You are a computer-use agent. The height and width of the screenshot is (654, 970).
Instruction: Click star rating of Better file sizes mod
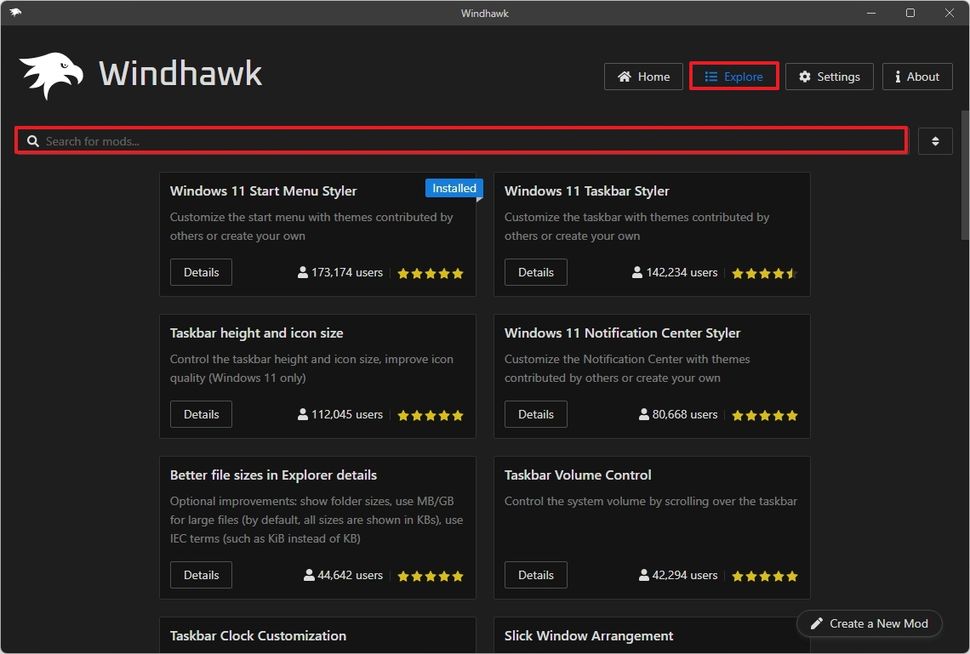[431, 576]
